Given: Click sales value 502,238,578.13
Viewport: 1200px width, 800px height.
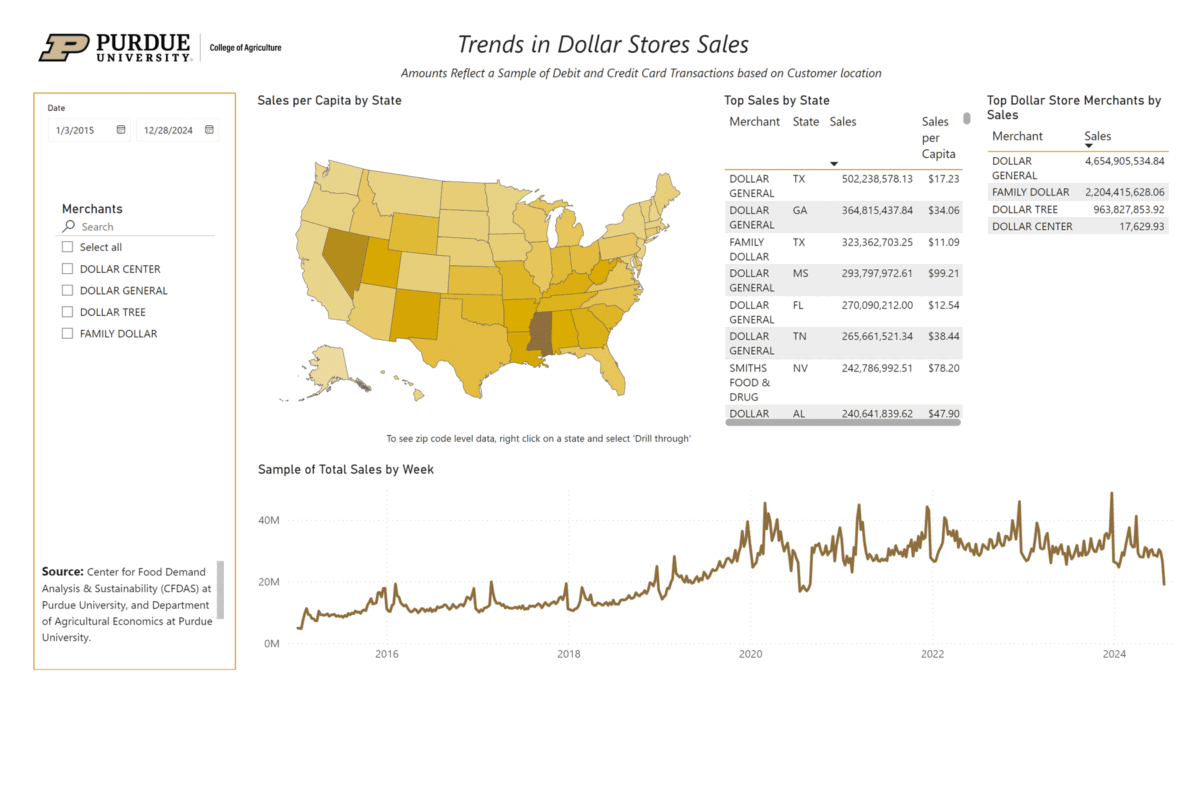Looking at the screenshot, I should (x=878, y=179).
